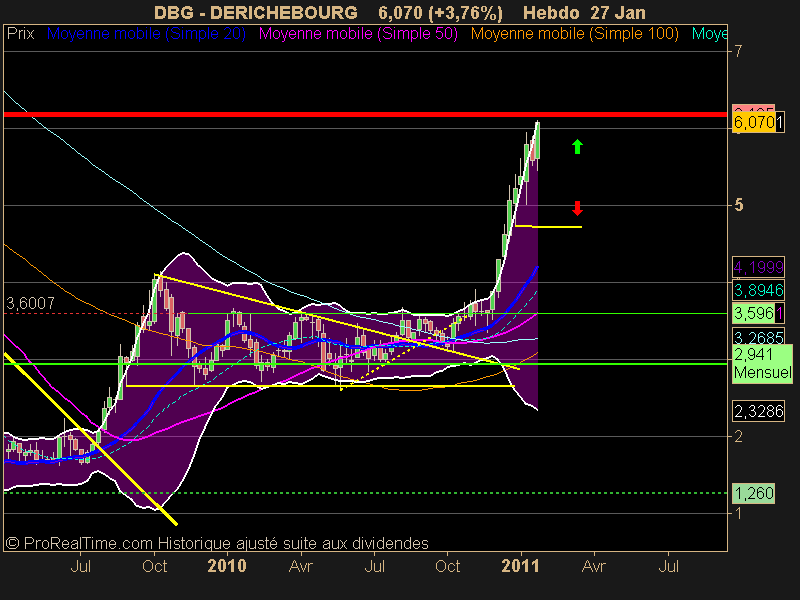Image resolution: width=800 pixels, height=600 pixels.
Task: Click the '5' price axis label
Action: pos(738,205)
